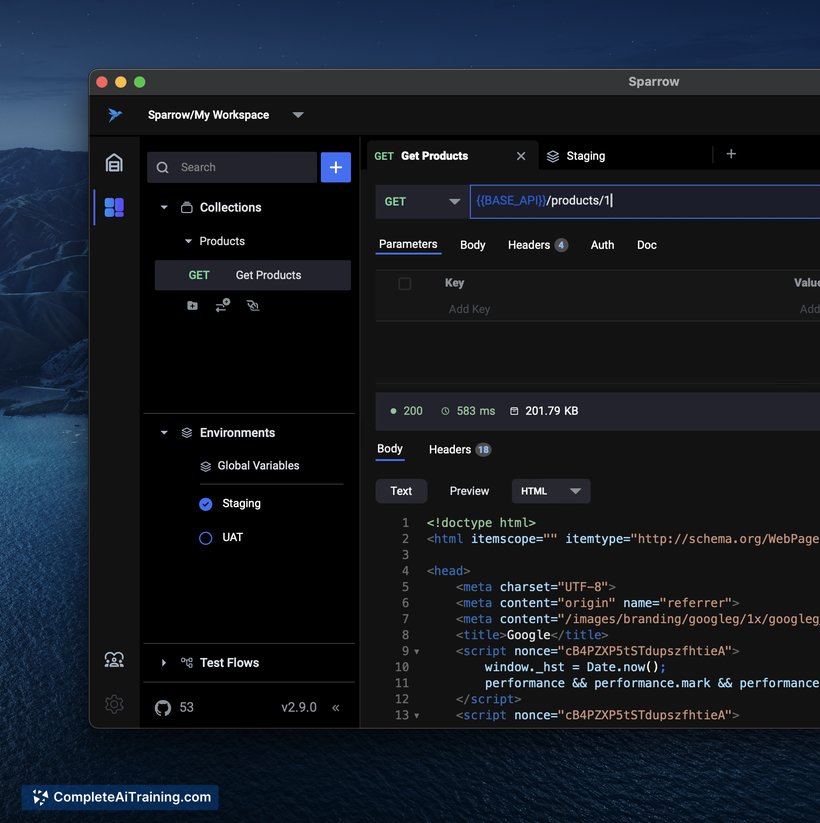This screenshot has width=820, height=823.
Task: Click the v2.9.0 version label
Action: (x=299, y=708)
